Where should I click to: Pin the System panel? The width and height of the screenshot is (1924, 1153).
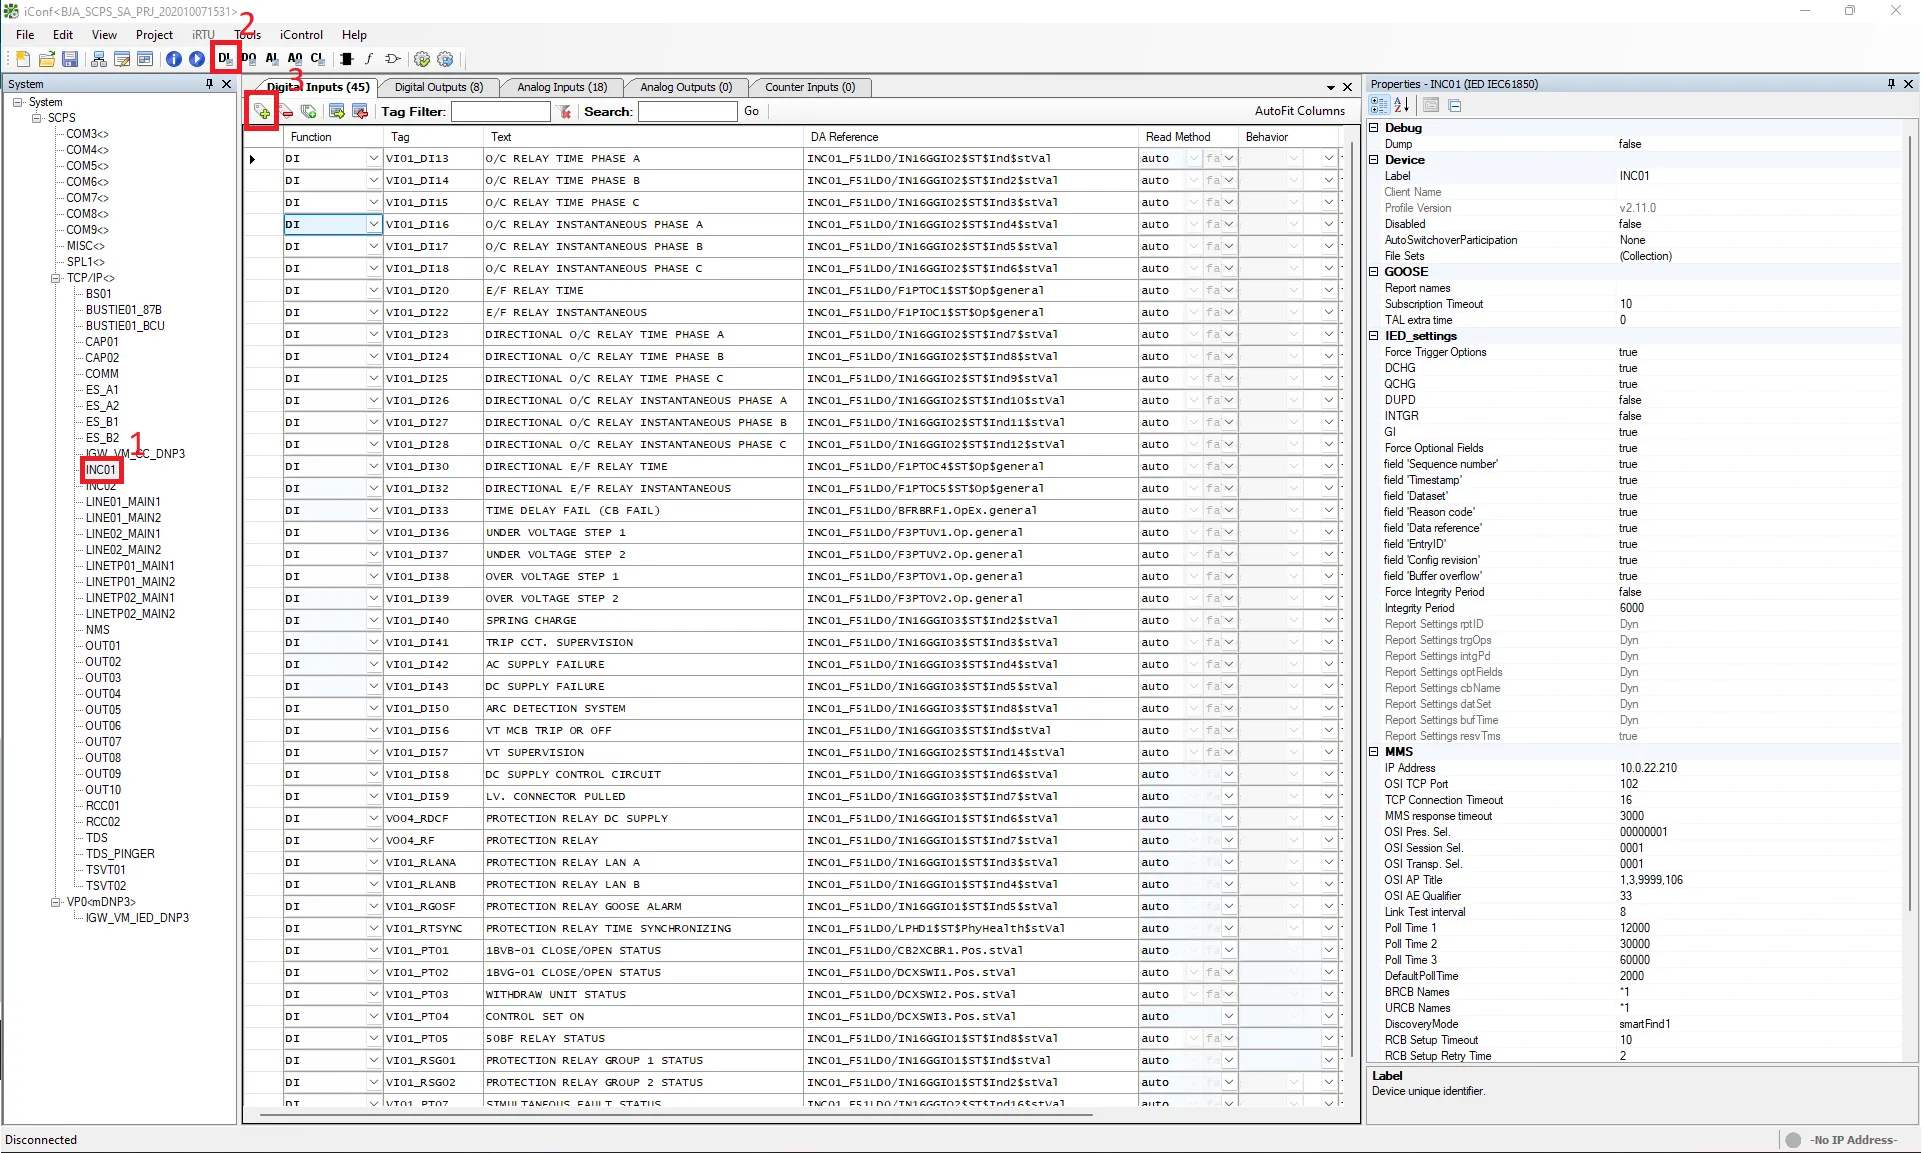209,84
